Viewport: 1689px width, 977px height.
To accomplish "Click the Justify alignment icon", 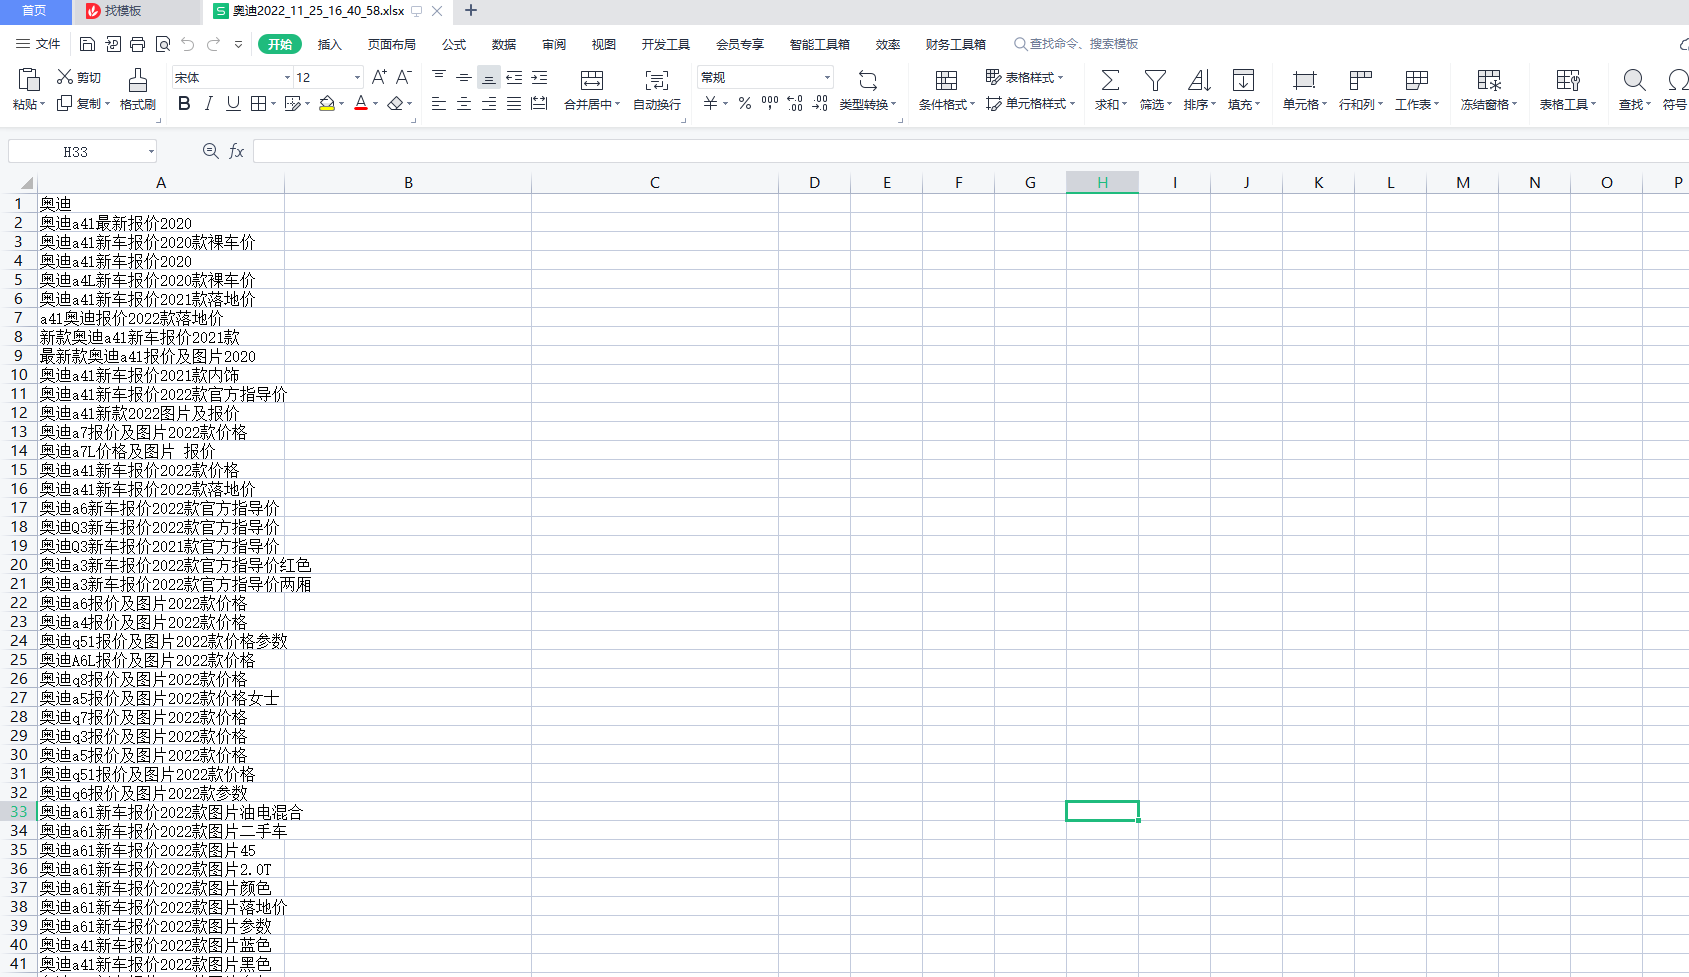I will click(514, 103).
